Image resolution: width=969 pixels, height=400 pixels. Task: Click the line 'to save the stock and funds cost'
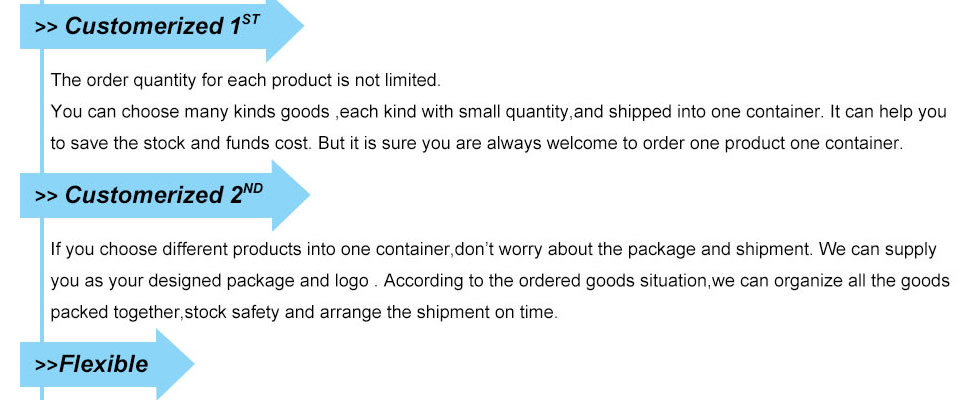476,144
